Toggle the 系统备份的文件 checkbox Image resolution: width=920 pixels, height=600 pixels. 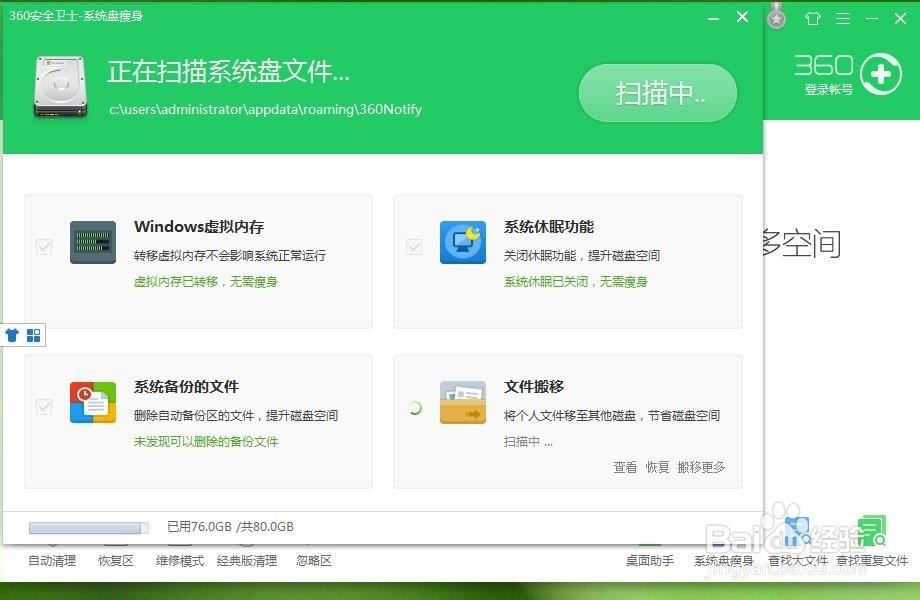click(x=44, y=406)
